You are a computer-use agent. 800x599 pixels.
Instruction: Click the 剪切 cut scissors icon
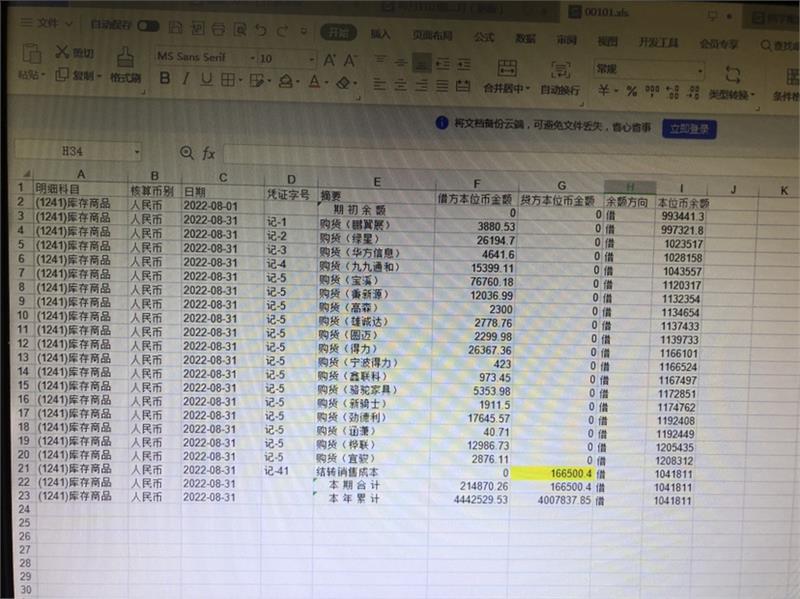[x=60, y=52]
